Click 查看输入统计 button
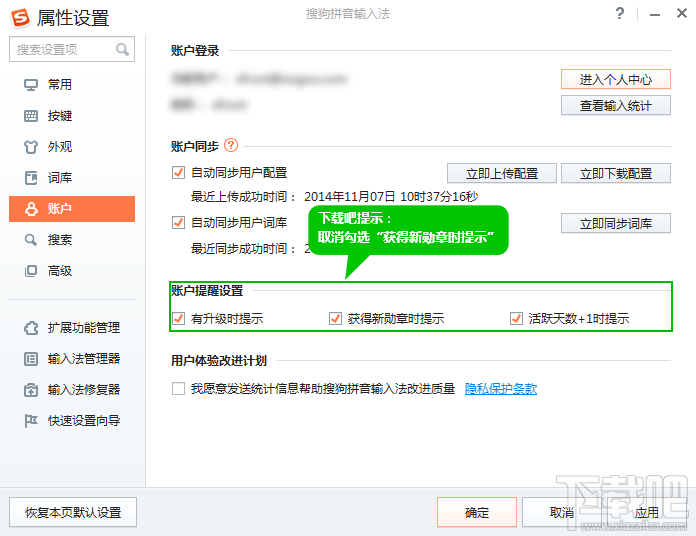696x536 pixels. [x=616, y=106]
